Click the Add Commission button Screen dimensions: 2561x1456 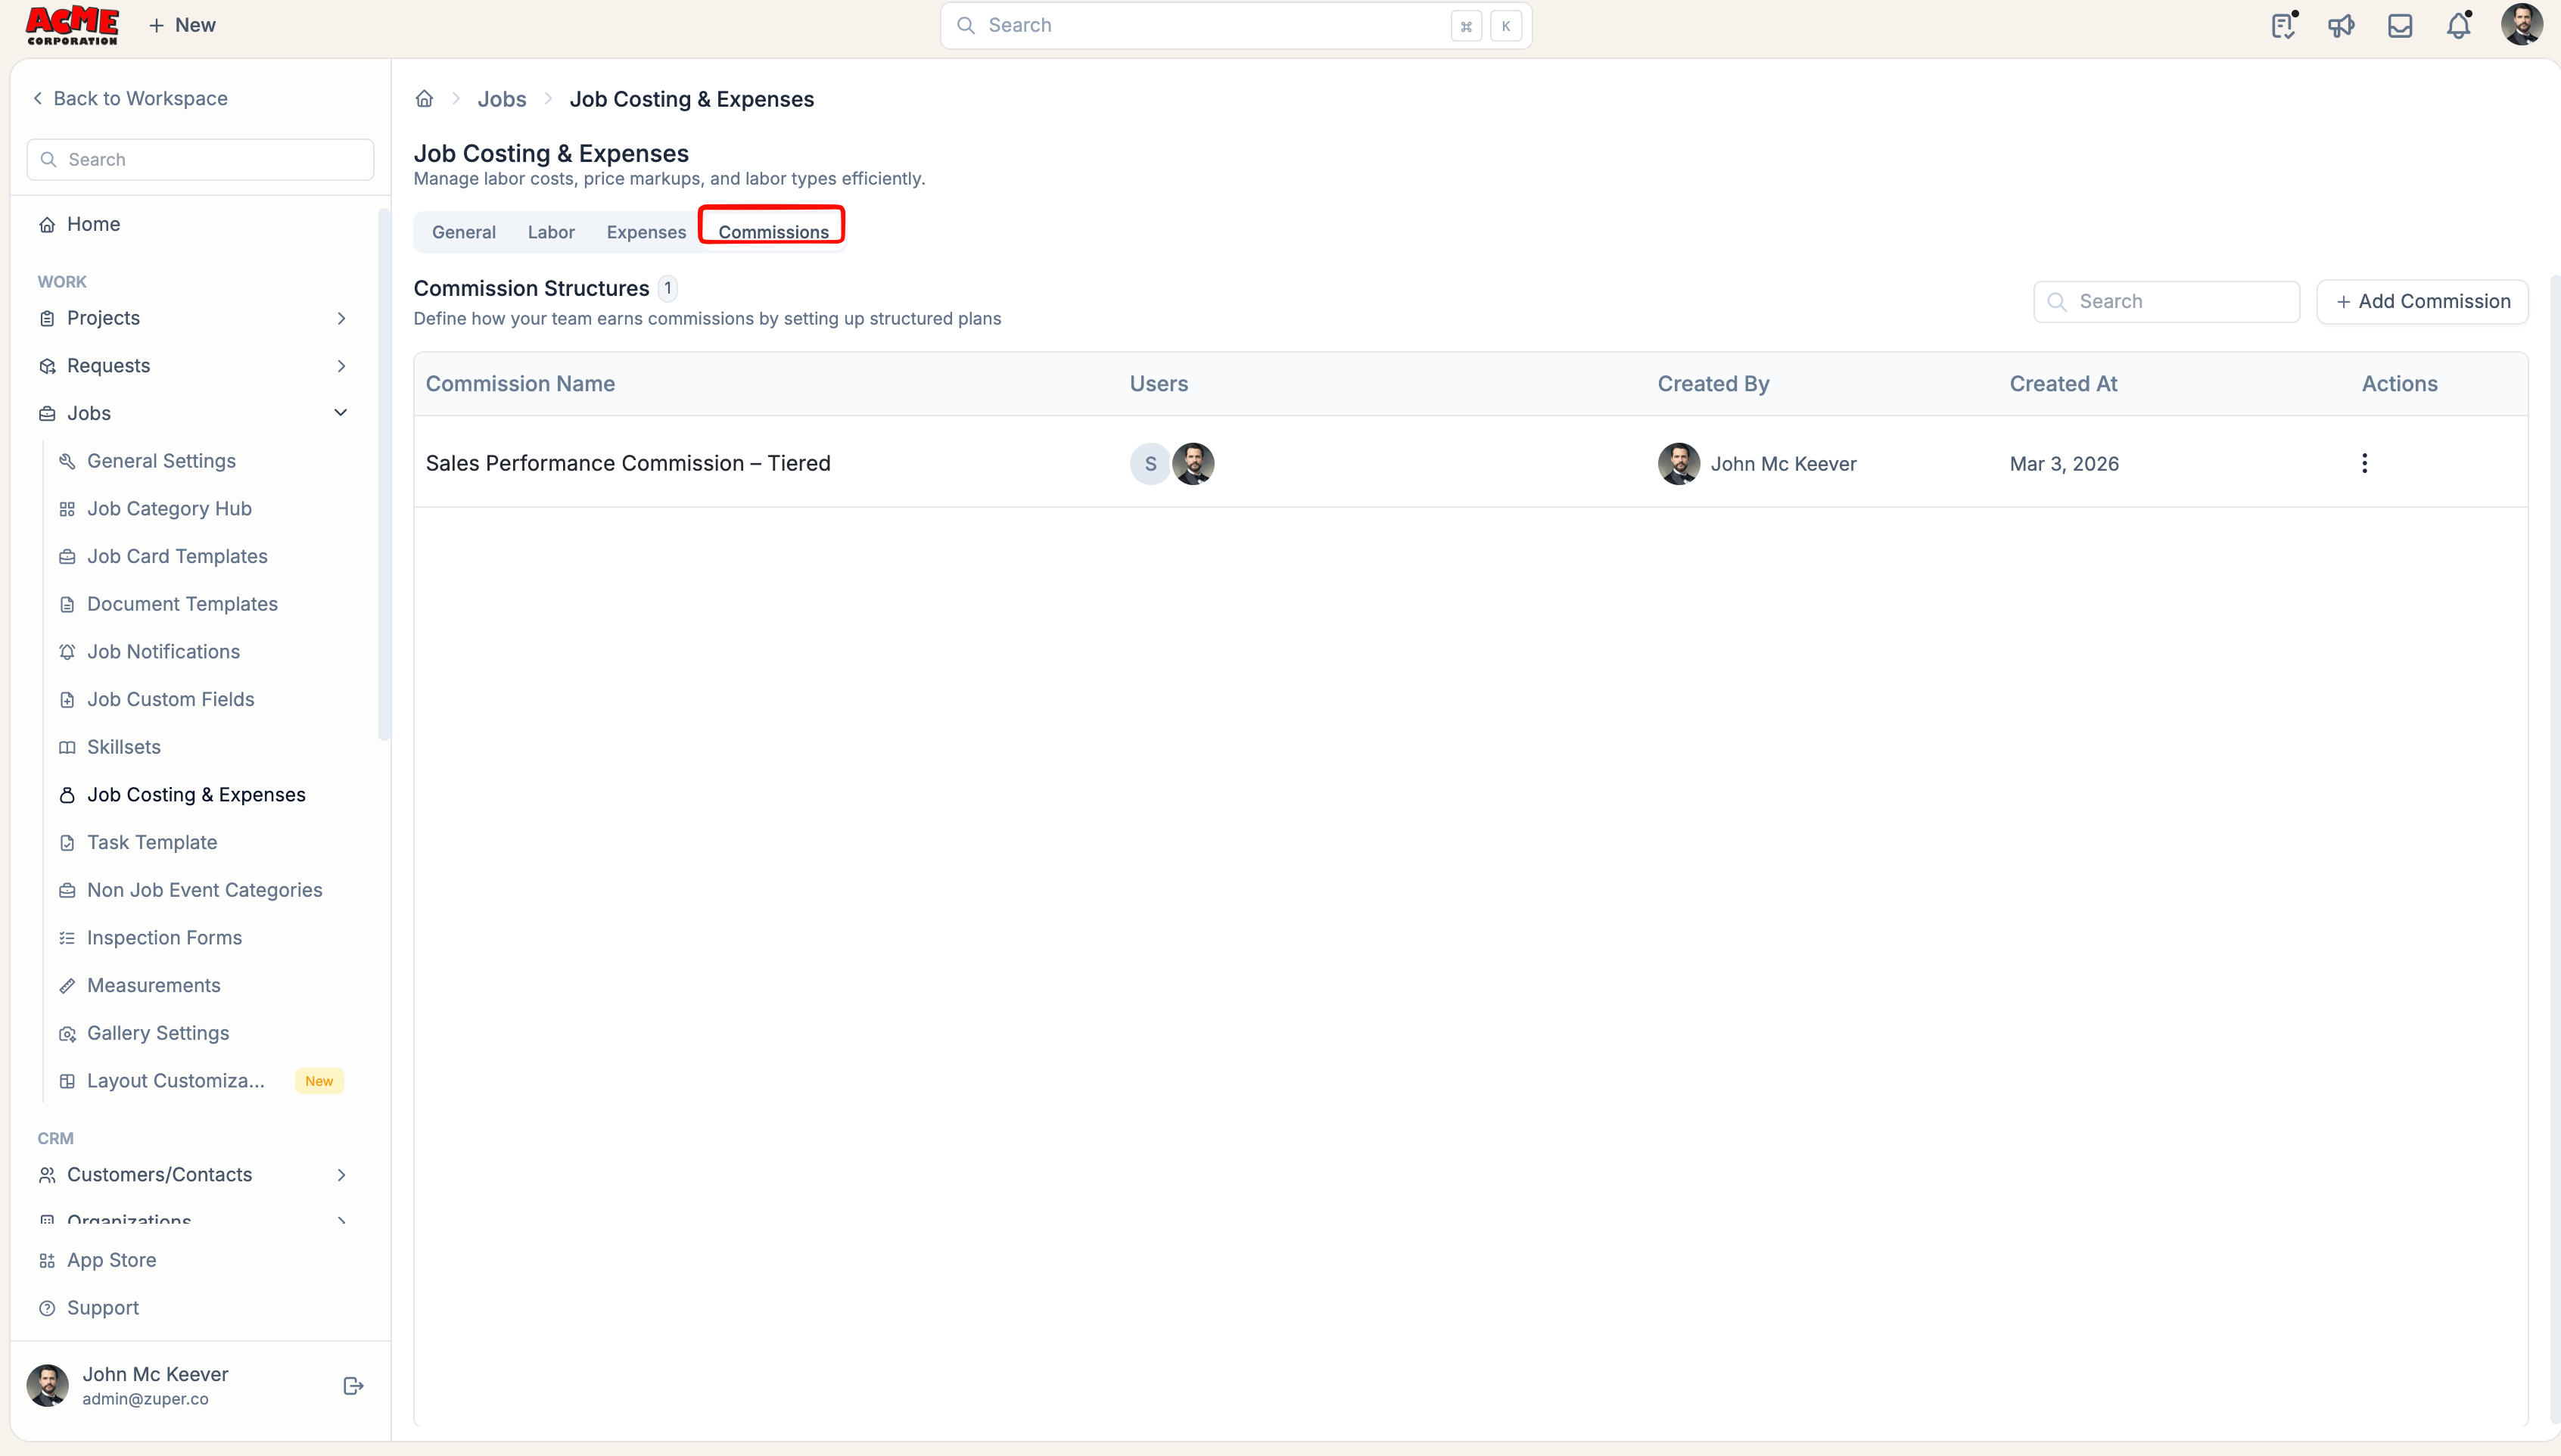2422,301
